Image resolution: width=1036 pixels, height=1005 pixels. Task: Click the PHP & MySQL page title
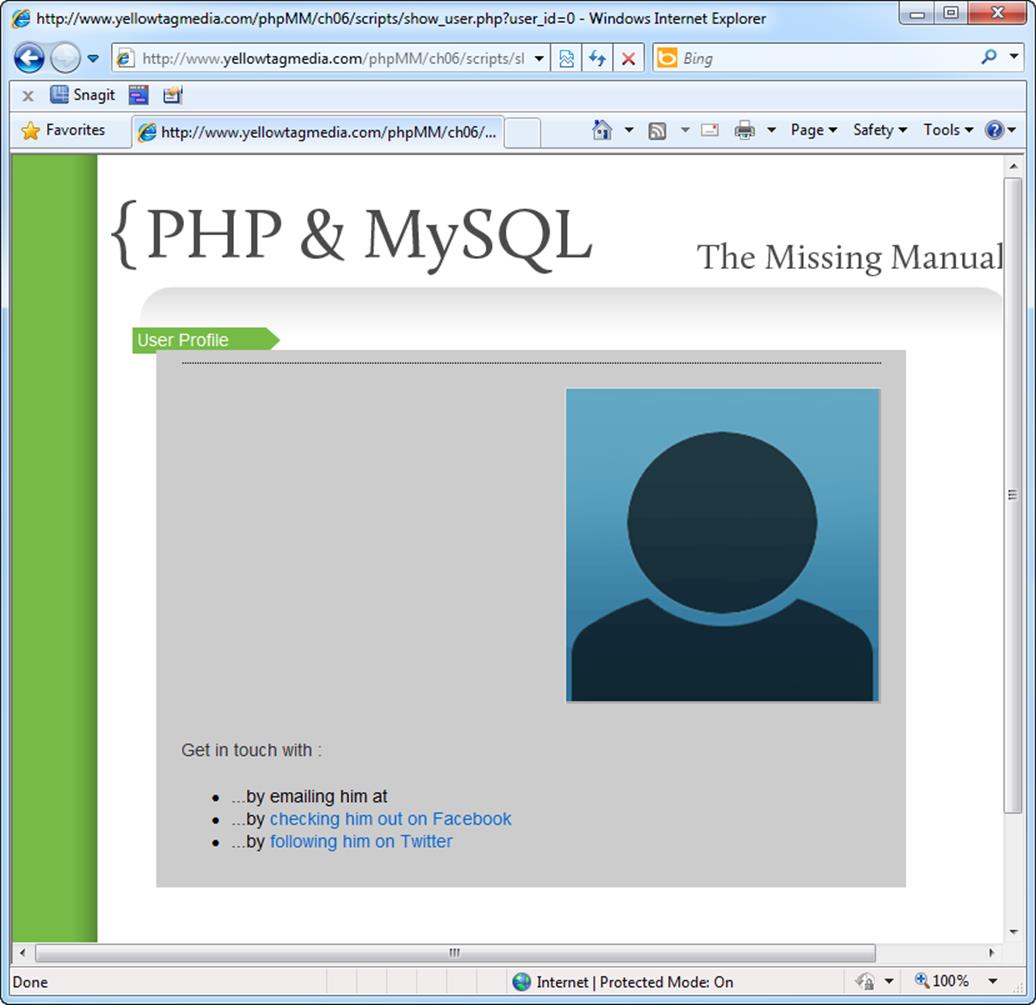[x=352, y=237]
